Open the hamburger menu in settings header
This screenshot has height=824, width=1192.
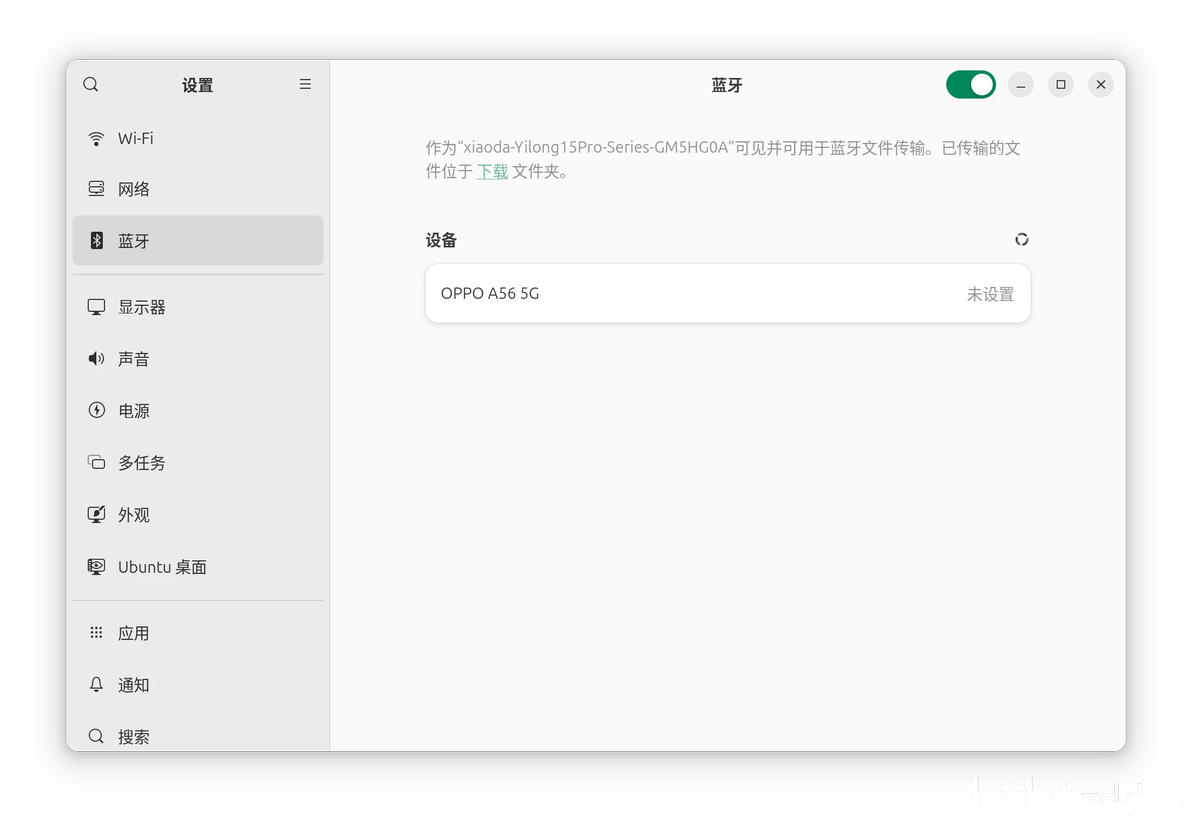pos(305,84)
